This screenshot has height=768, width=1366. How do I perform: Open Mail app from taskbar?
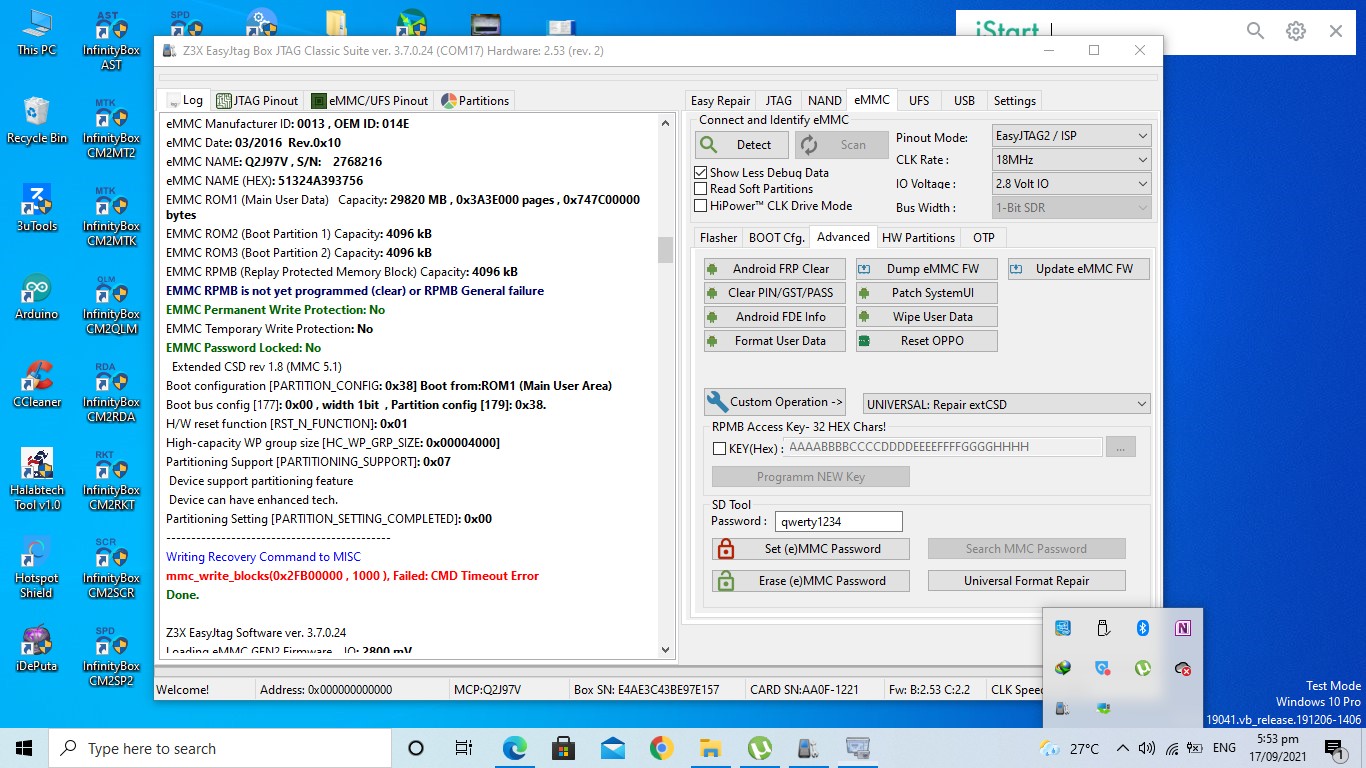point(612,748)
